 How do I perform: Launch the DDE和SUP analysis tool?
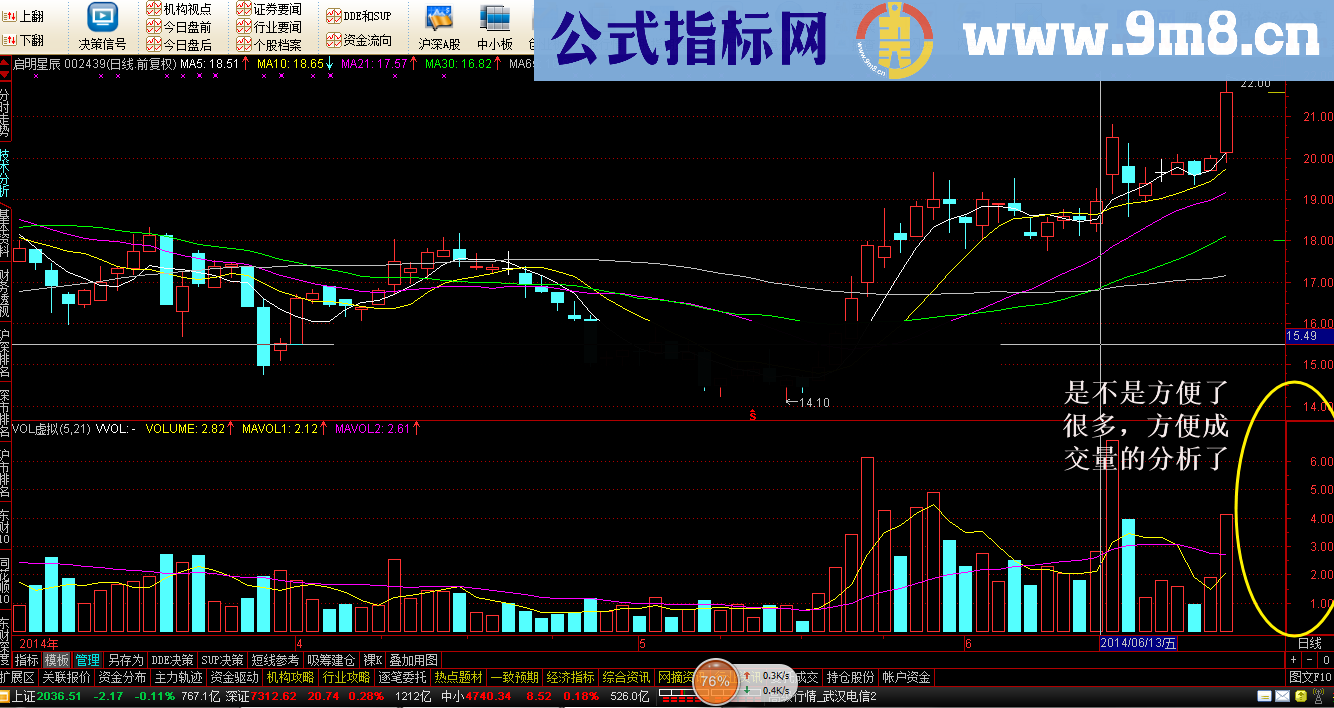click(359, 14)
